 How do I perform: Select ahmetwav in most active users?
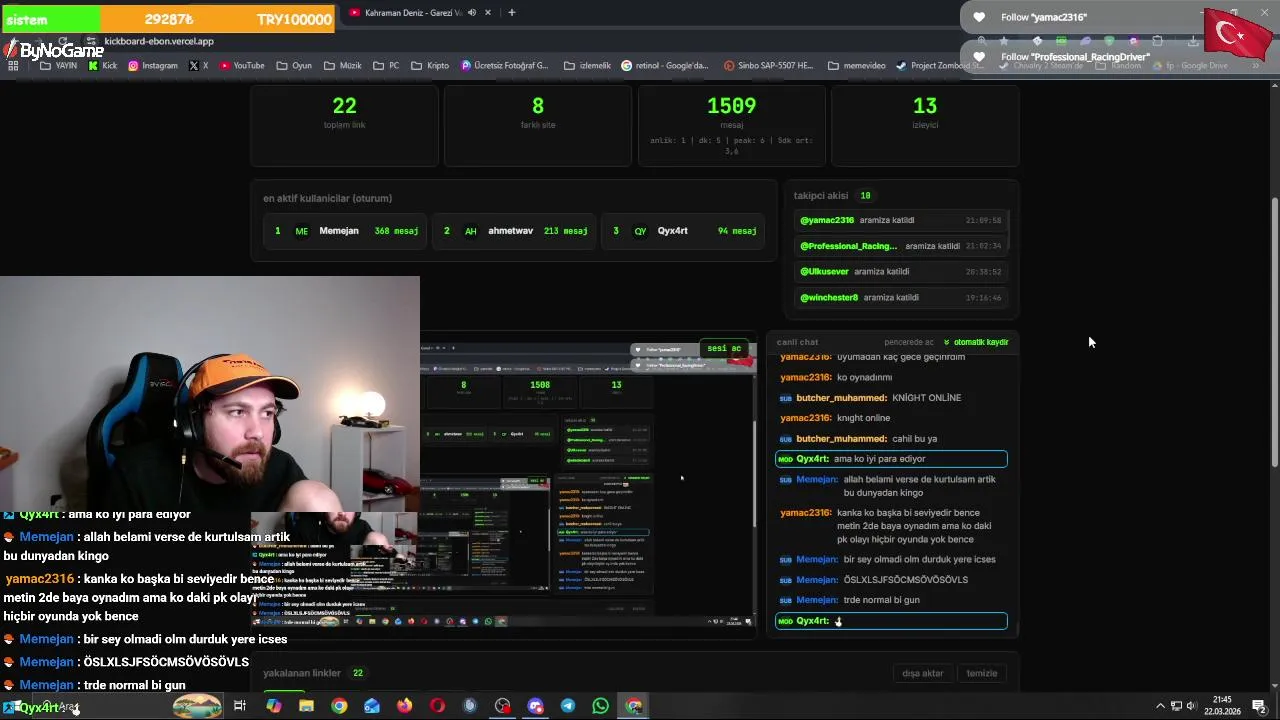pos(516,231)
